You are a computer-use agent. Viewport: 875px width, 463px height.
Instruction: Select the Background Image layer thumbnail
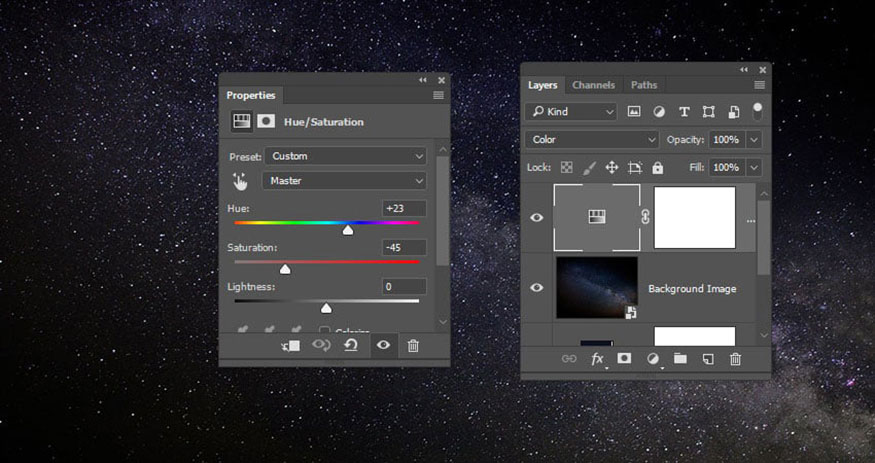point(597,287)
